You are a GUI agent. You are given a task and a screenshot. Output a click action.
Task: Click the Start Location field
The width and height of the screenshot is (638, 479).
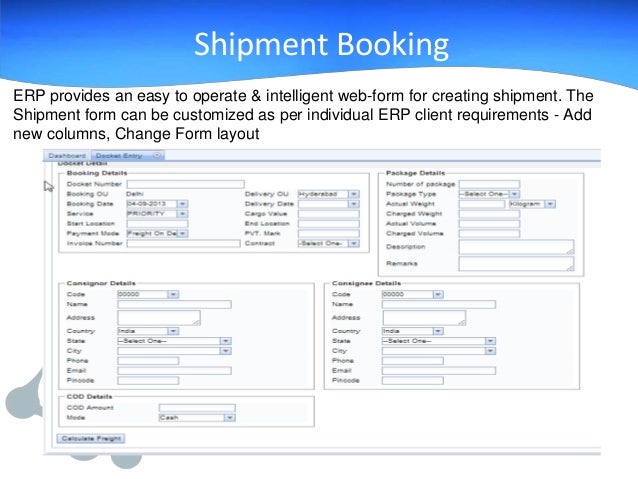click(157, 223)
